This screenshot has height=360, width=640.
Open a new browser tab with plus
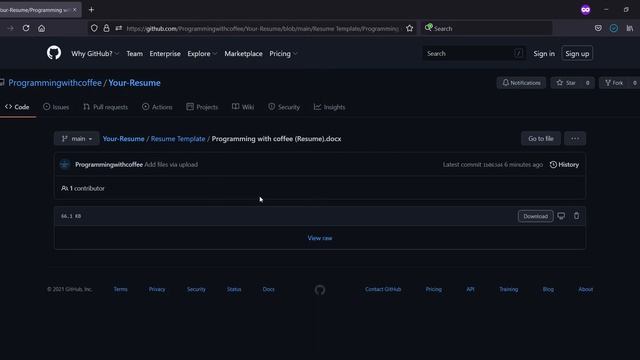point(91,9)
